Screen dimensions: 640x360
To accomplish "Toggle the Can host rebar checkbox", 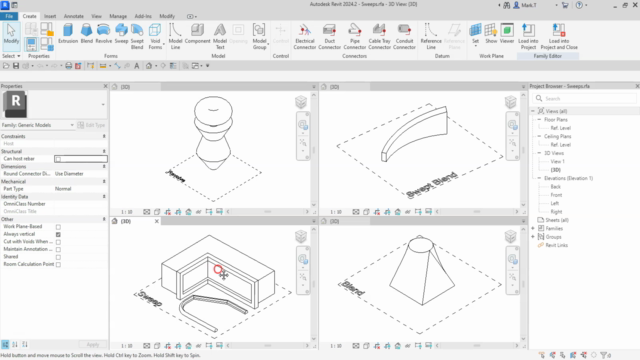I will pos(58,159).
